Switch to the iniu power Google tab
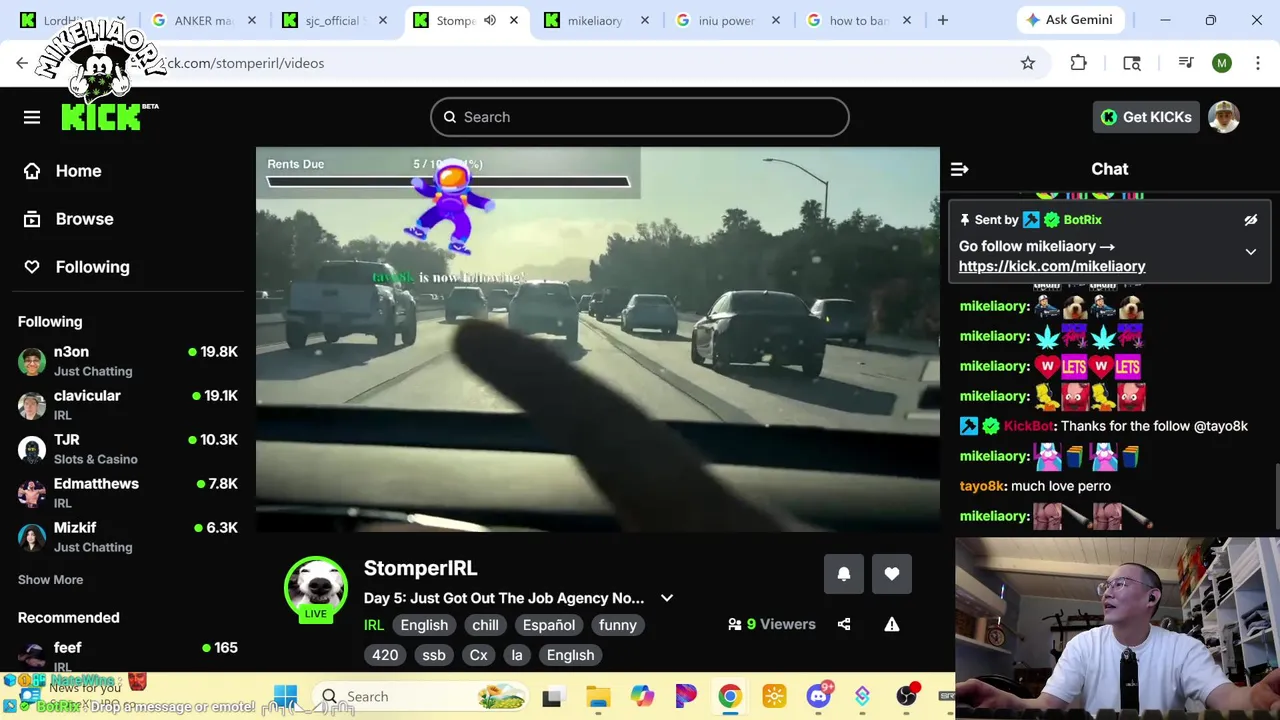 click(x=727, y=20)
